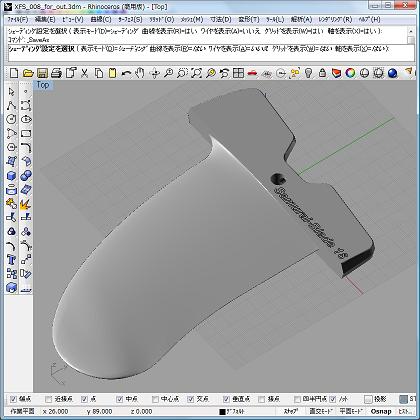
Task: Open the デフォルト layer selector in status bar
Action: coord(235,411)
